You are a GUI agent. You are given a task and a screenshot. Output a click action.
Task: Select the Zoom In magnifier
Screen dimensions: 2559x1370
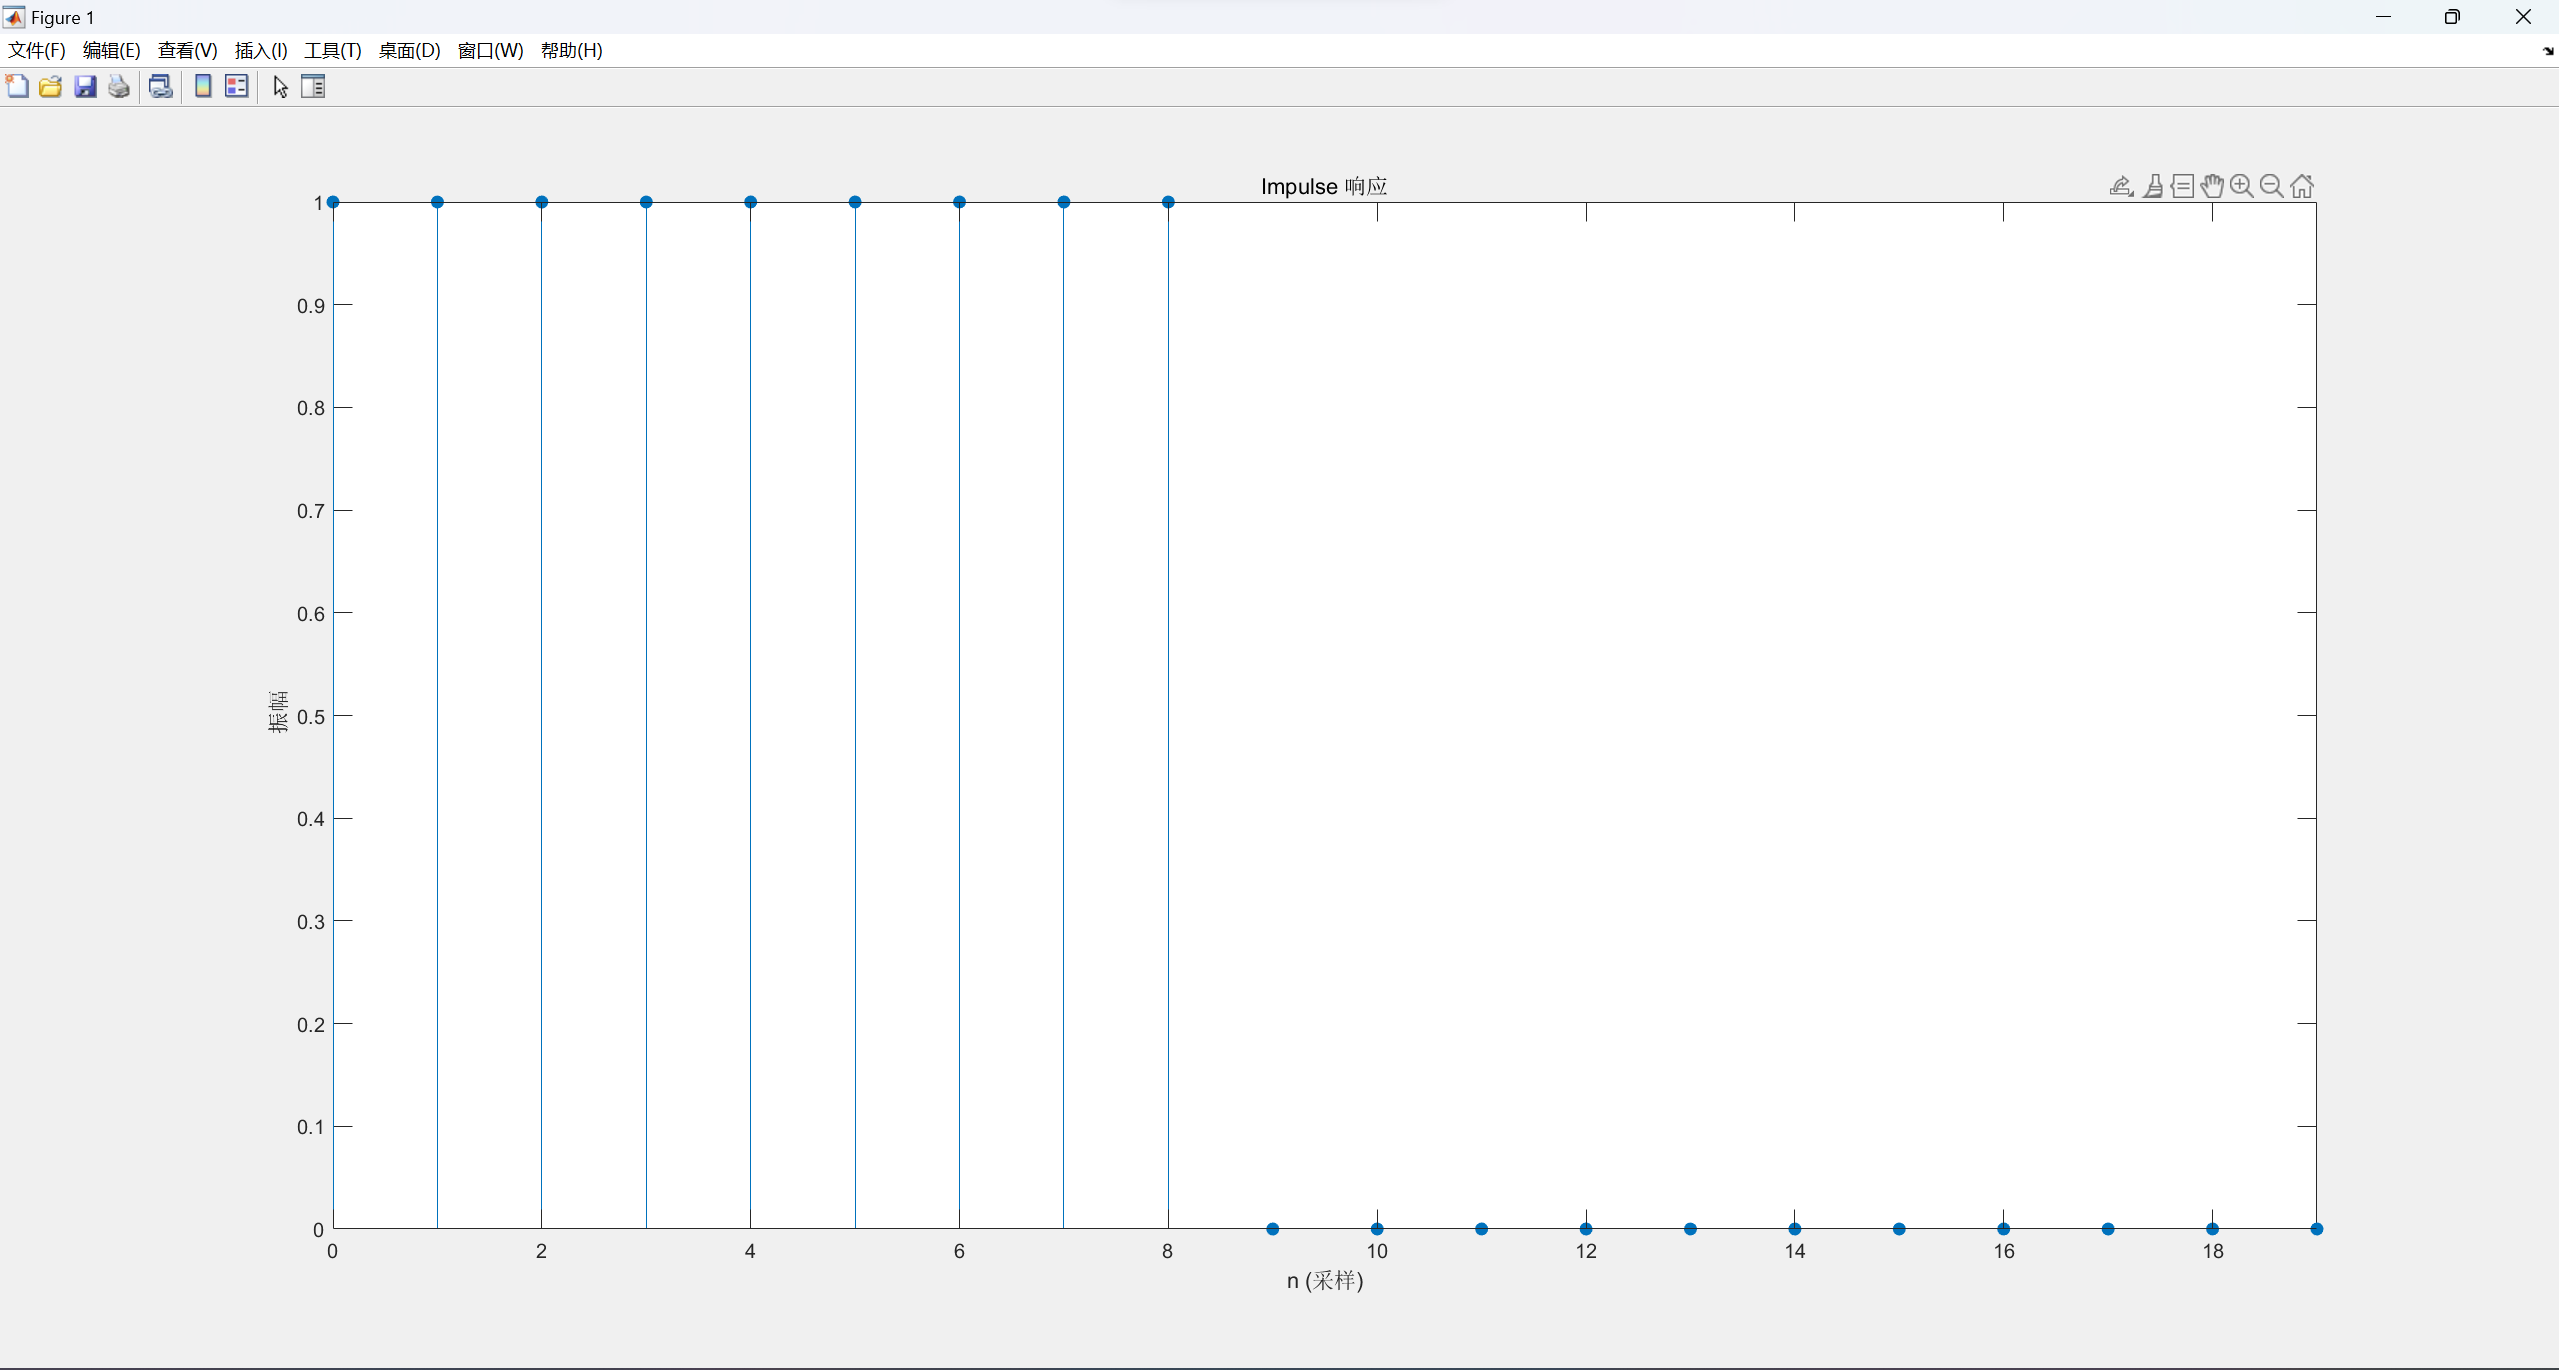click(x=2242, y=186)
